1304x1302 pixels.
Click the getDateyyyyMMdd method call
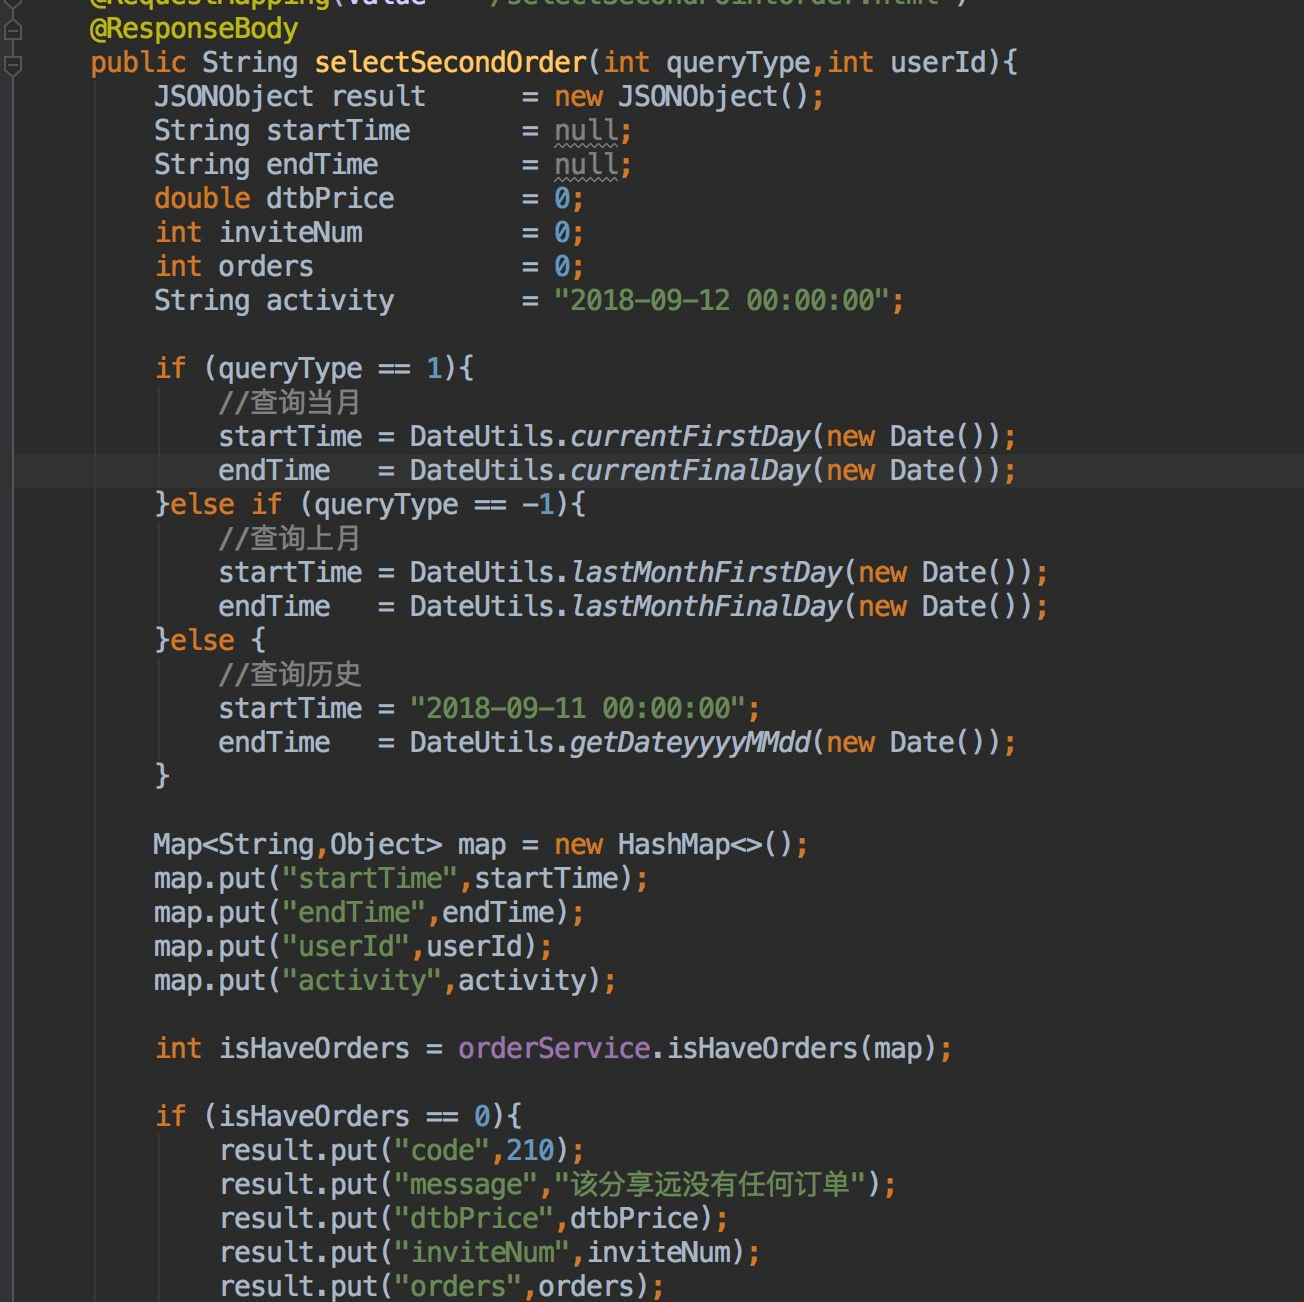690,743
